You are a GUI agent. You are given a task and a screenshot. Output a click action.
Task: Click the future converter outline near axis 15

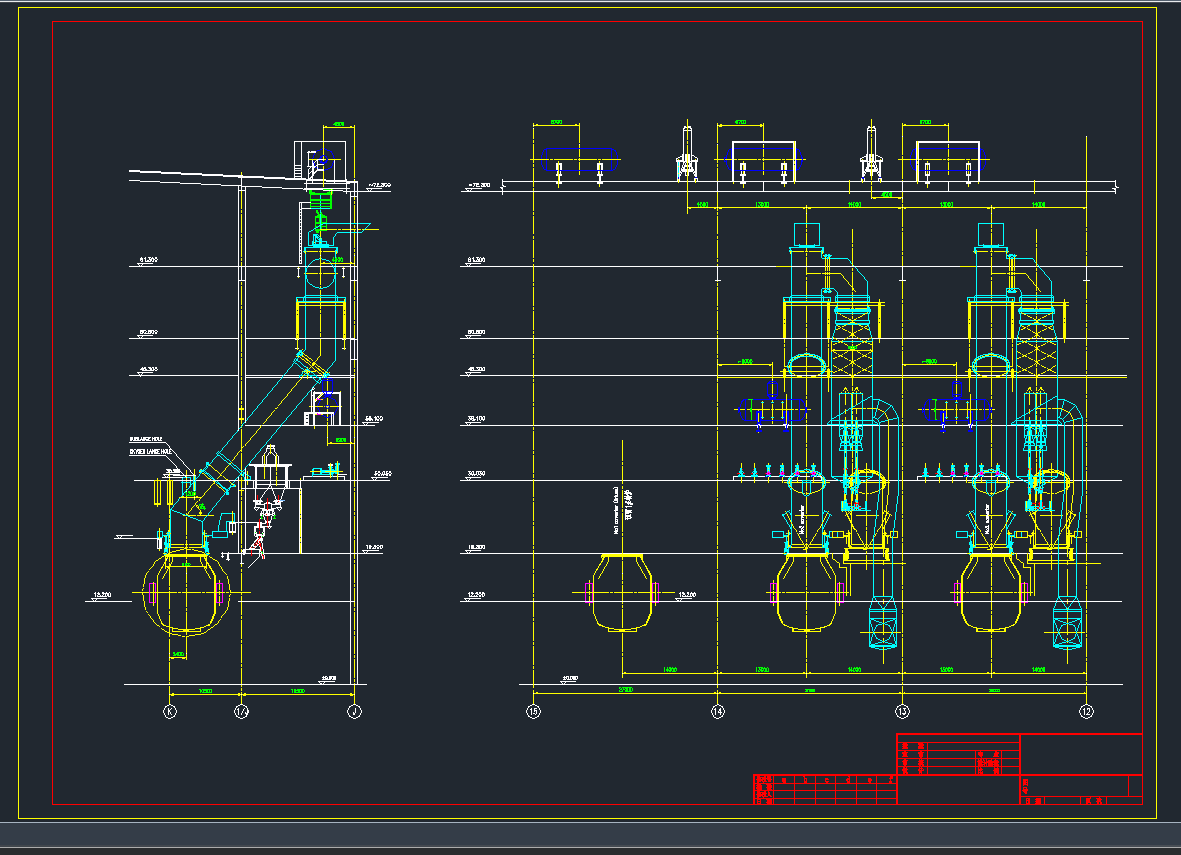point(621,593)
